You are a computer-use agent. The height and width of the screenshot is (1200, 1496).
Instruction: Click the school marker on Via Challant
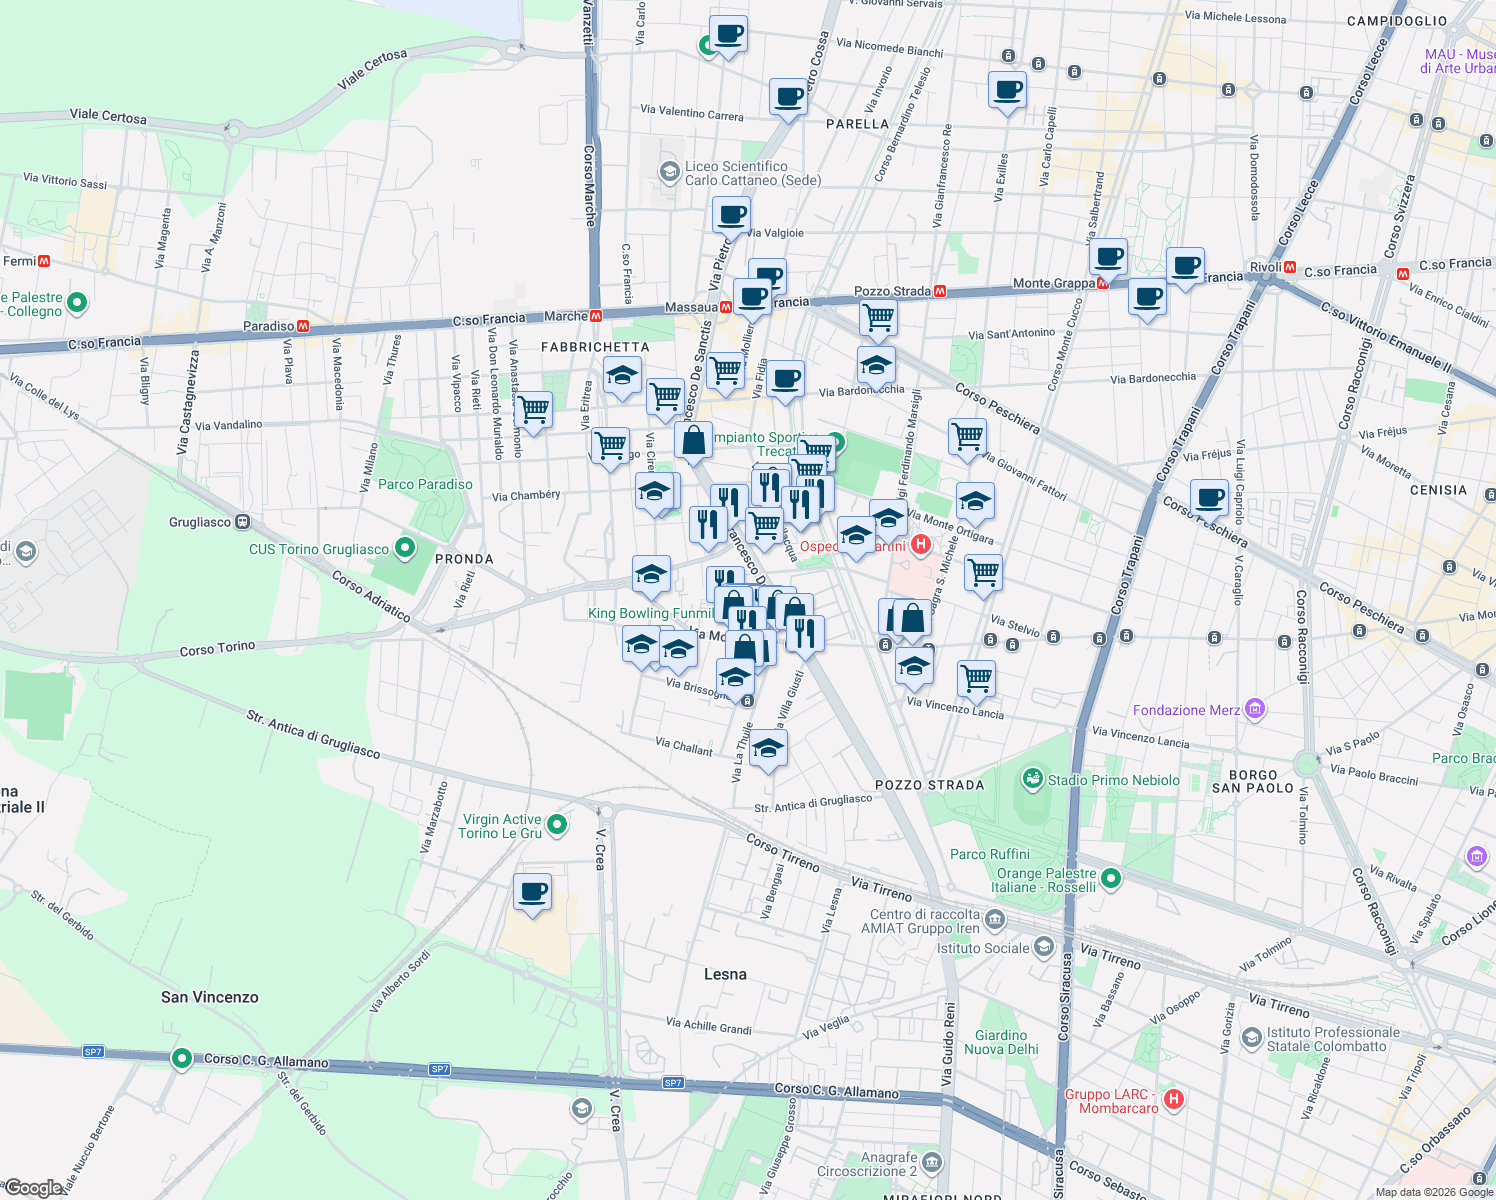tap(768, 749)
